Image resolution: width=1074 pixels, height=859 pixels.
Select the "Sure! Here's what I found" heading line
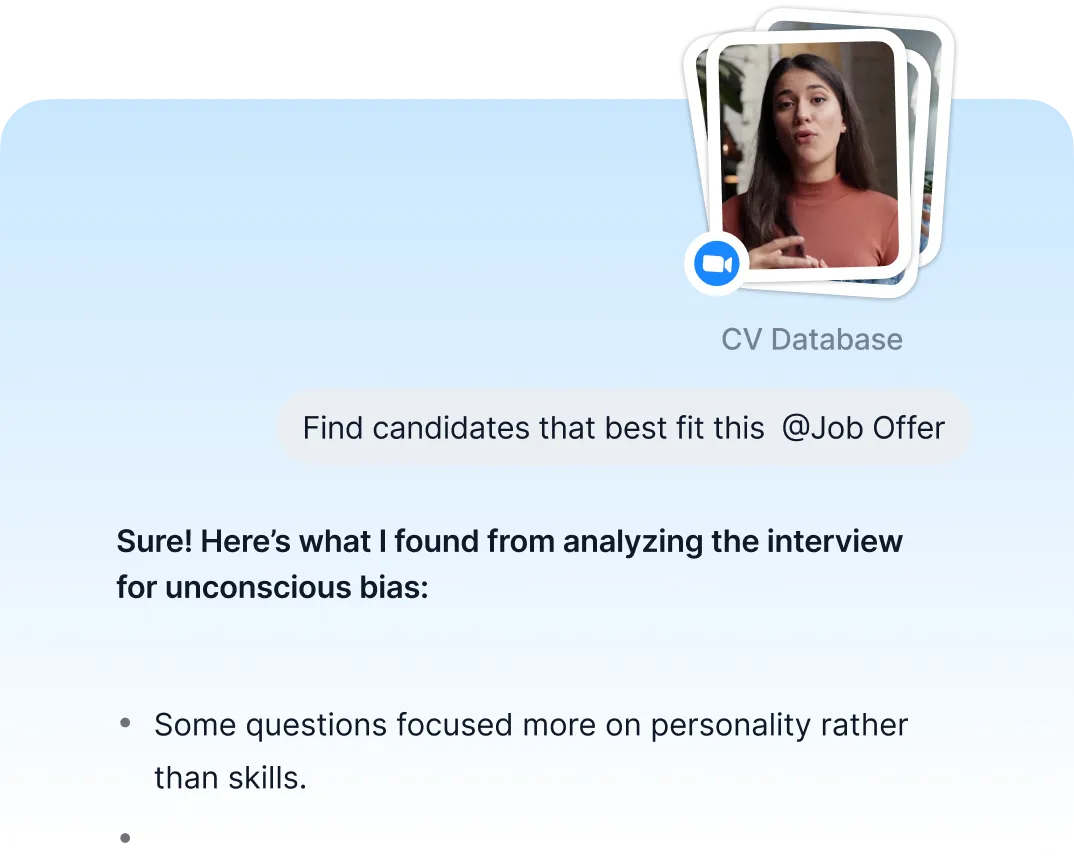[x=509, y=541]
